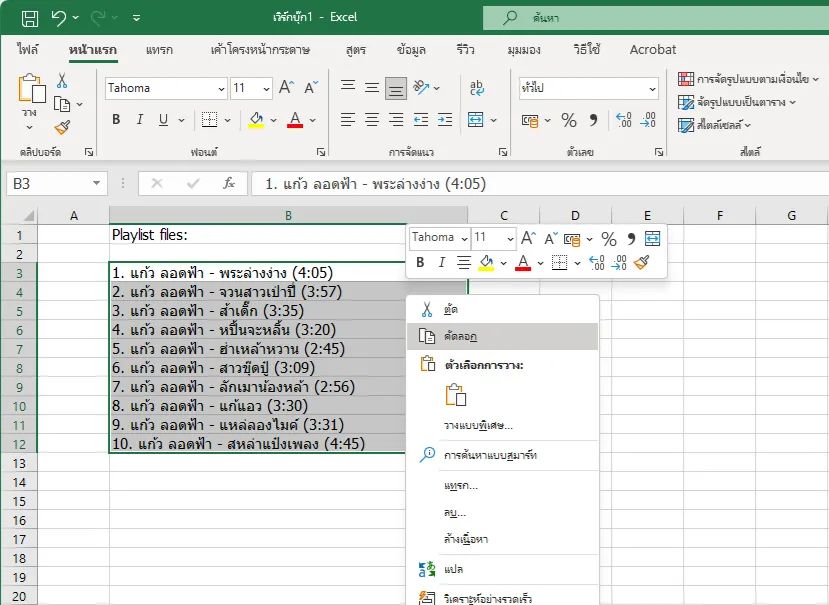Click the Wrap Text icon
829x605 pixels.
pyautogui.click(x=476, y=87)
